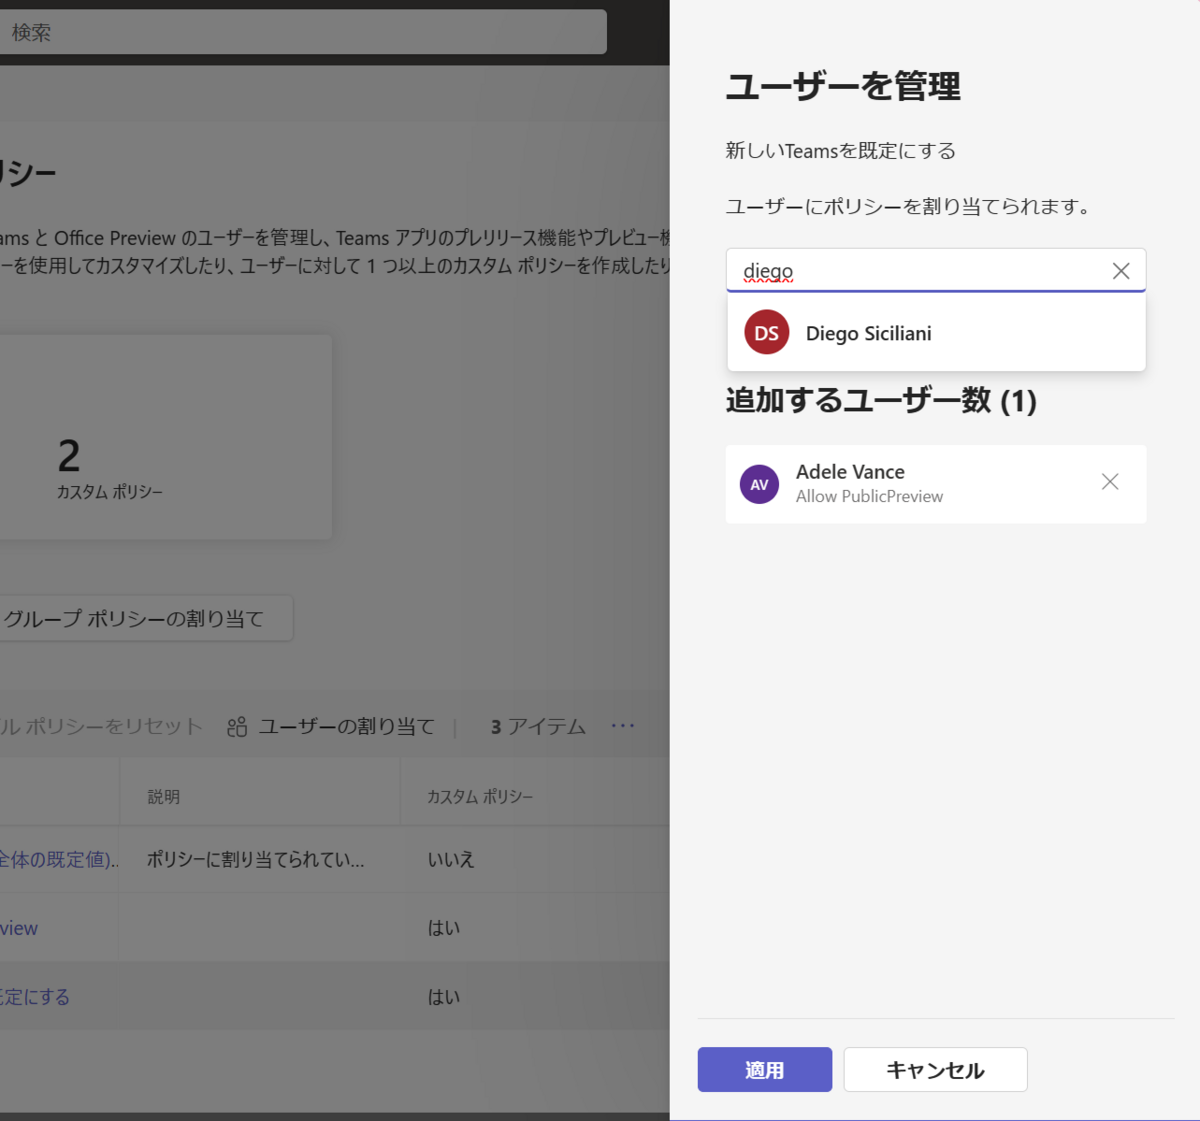Image resolution: width=1200 pixels, height=1121 pixels.
Task: Click the 新しいTeamsを既定にする policy name
Action: point(841,151)
